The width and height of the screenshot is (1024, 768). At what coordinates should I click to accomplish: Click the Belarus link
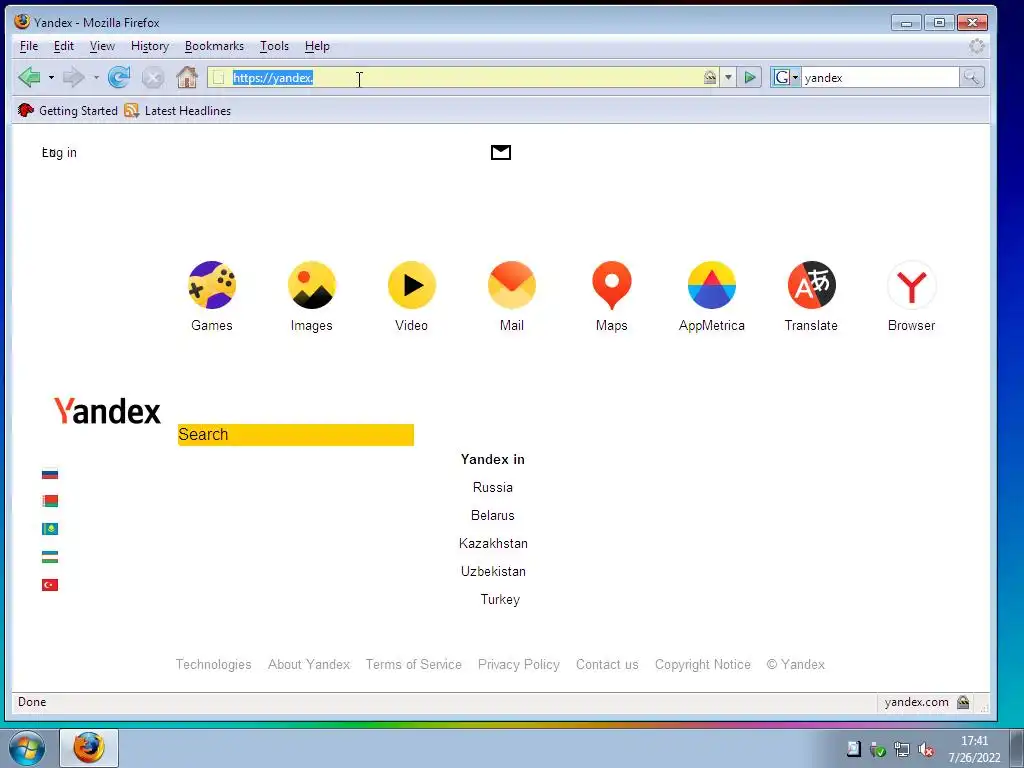(492, 515)
